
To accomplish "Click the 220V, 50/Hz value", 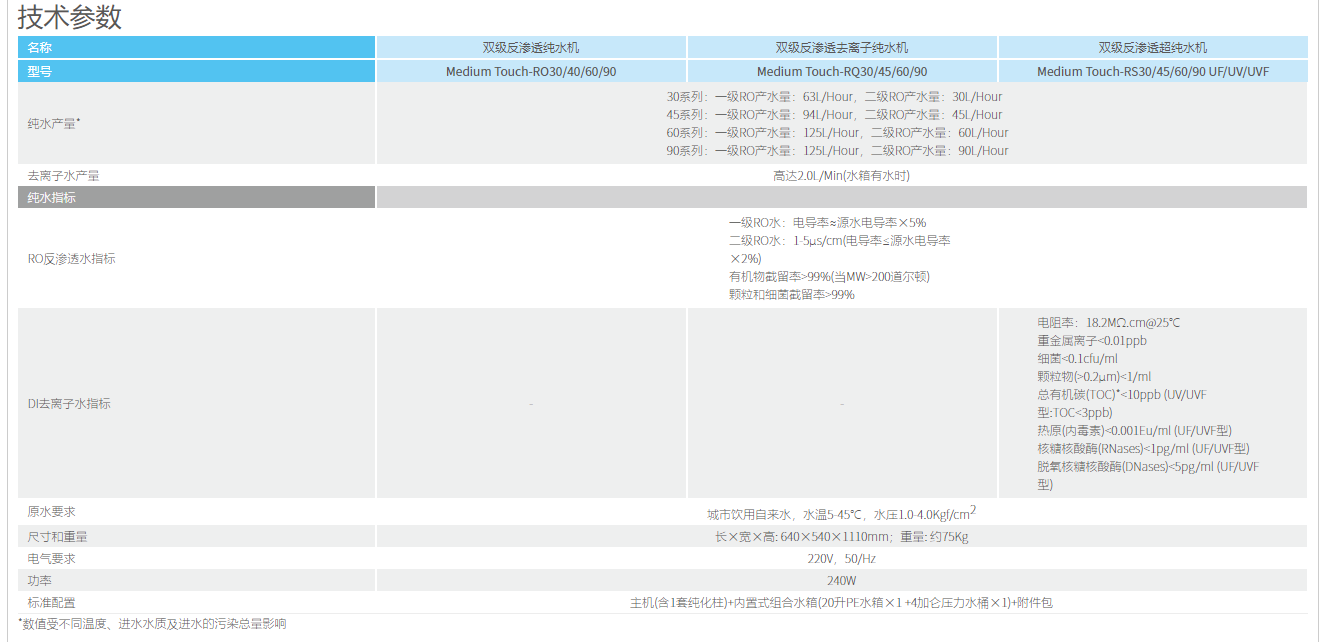I will (841, 559).
